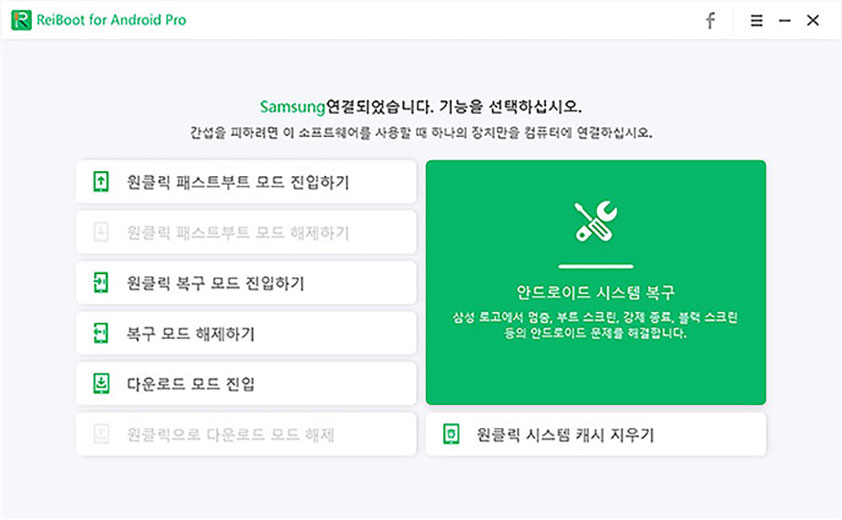Click the recovery mode exit phone icon
The image size is (842, 520).
[x=101, y=333]
